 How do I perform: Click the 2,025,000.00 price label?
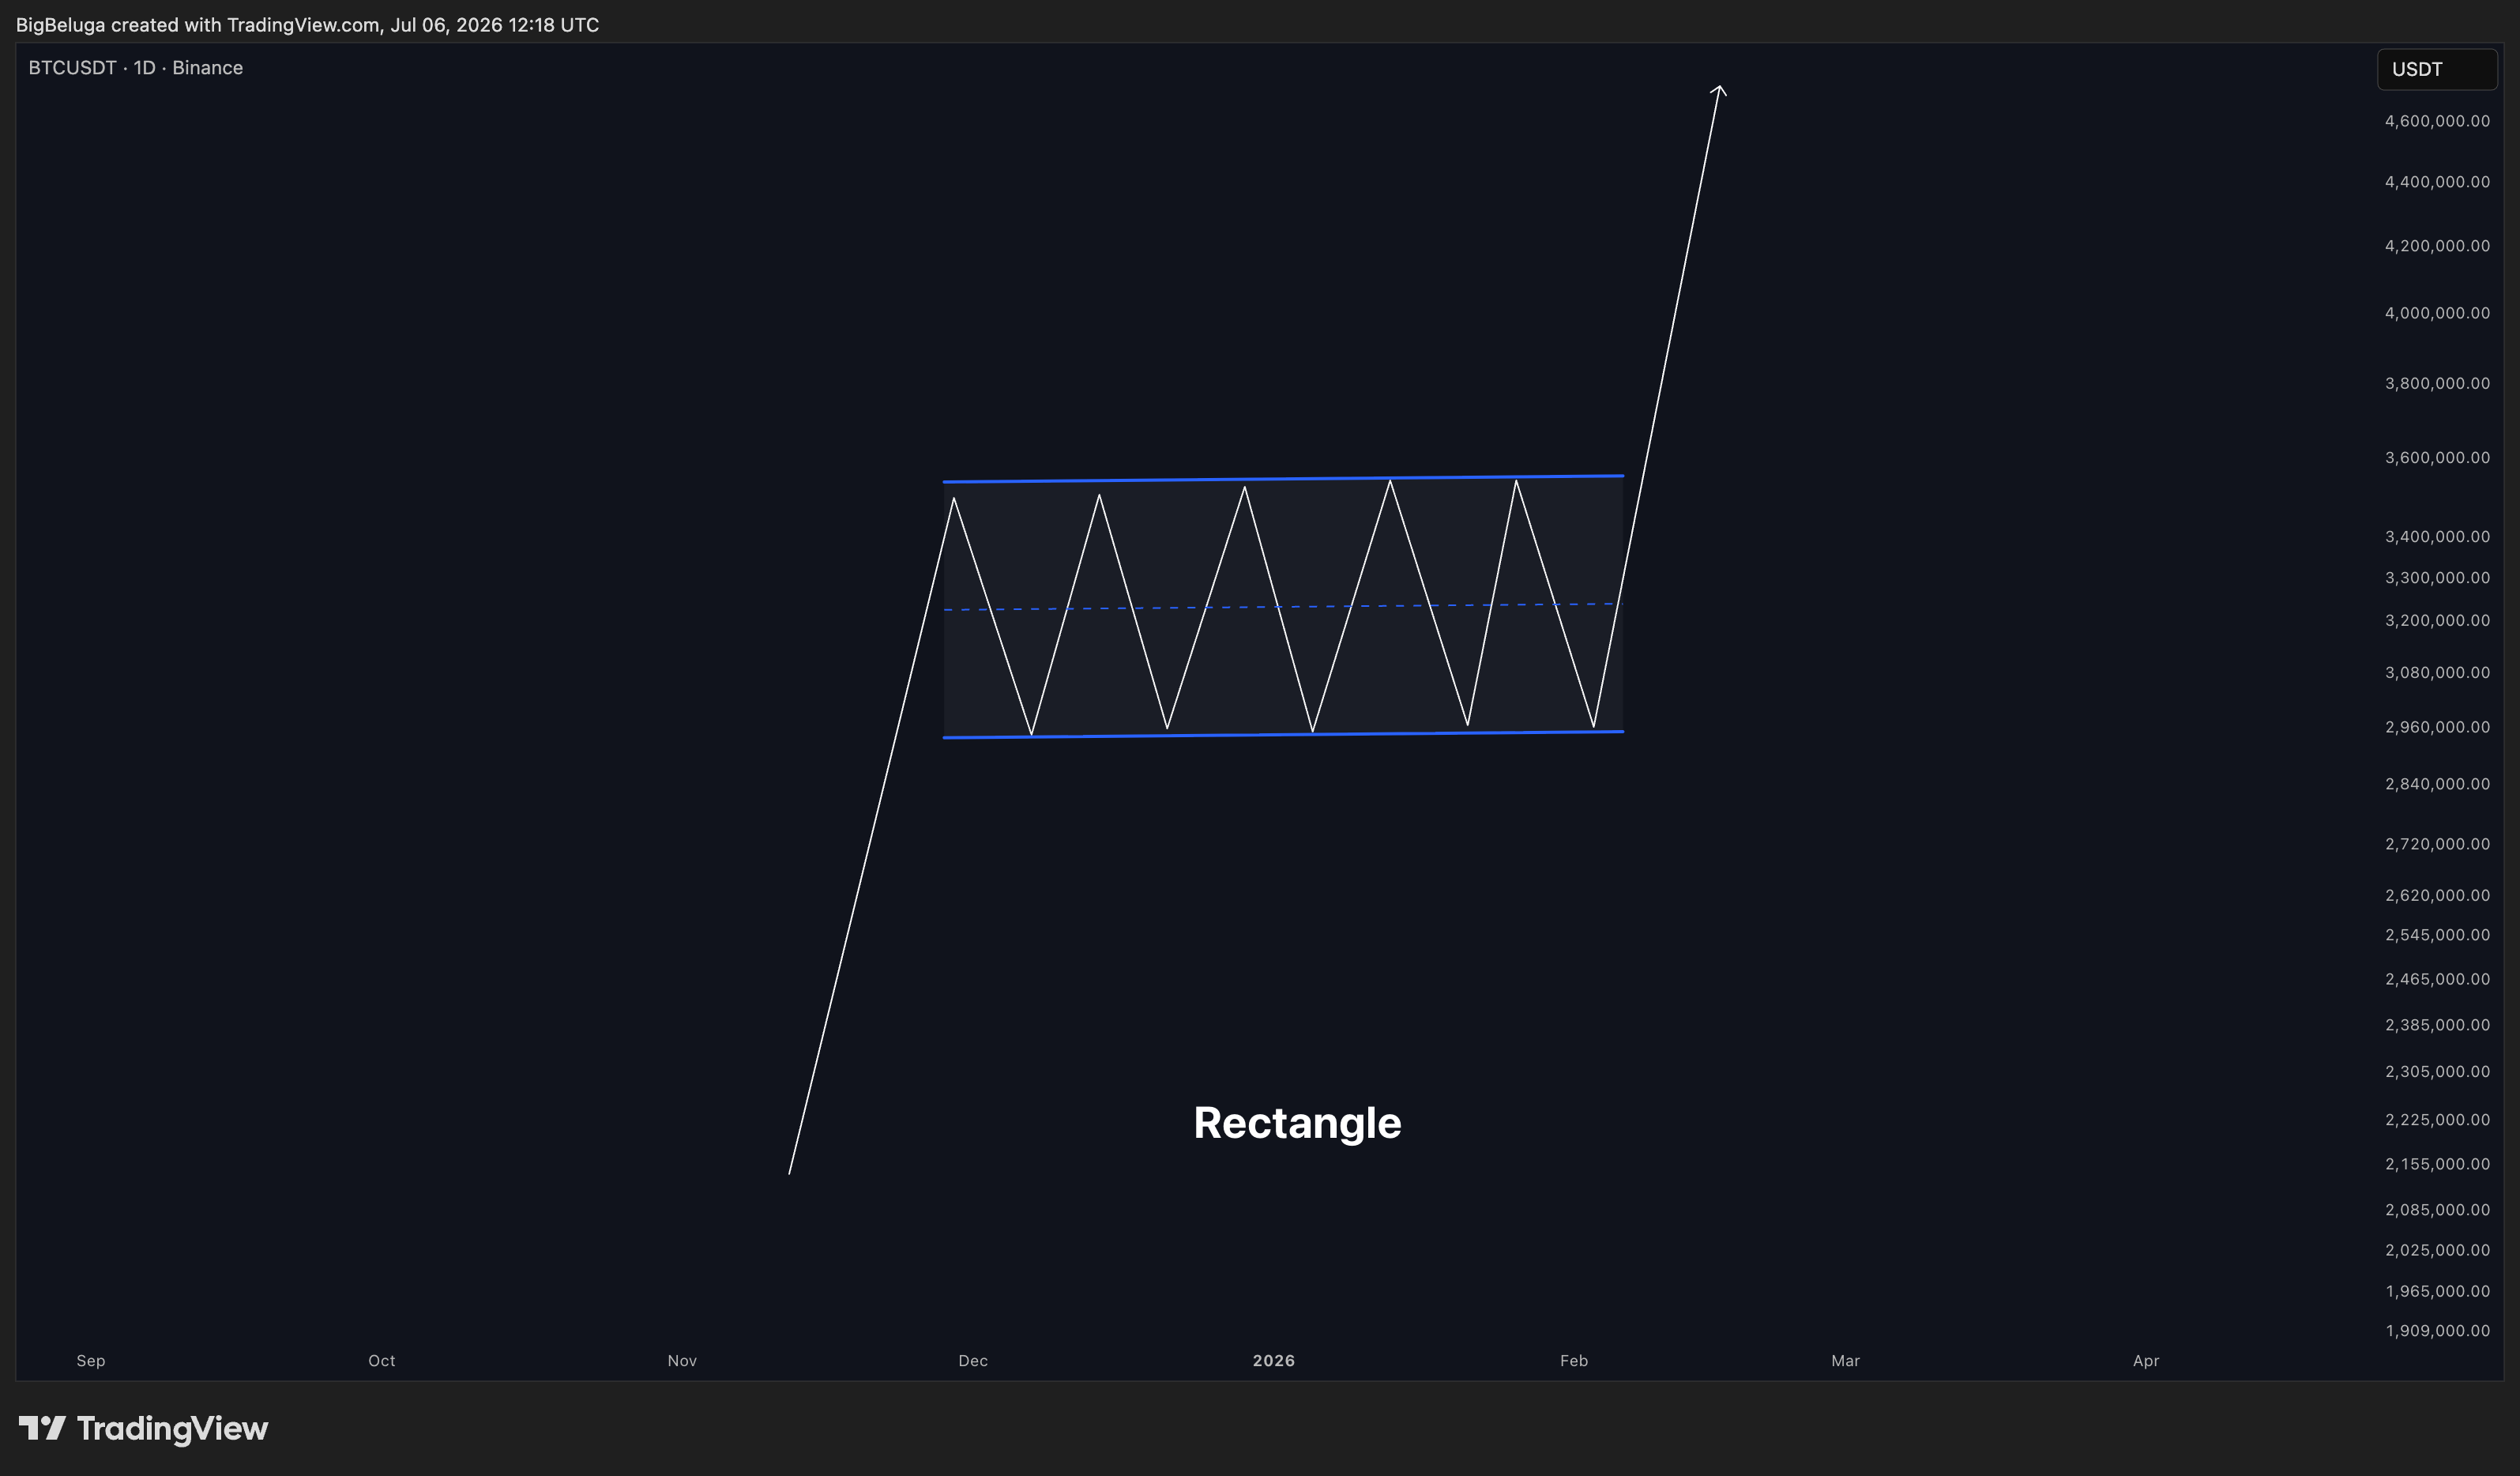2437,1250
